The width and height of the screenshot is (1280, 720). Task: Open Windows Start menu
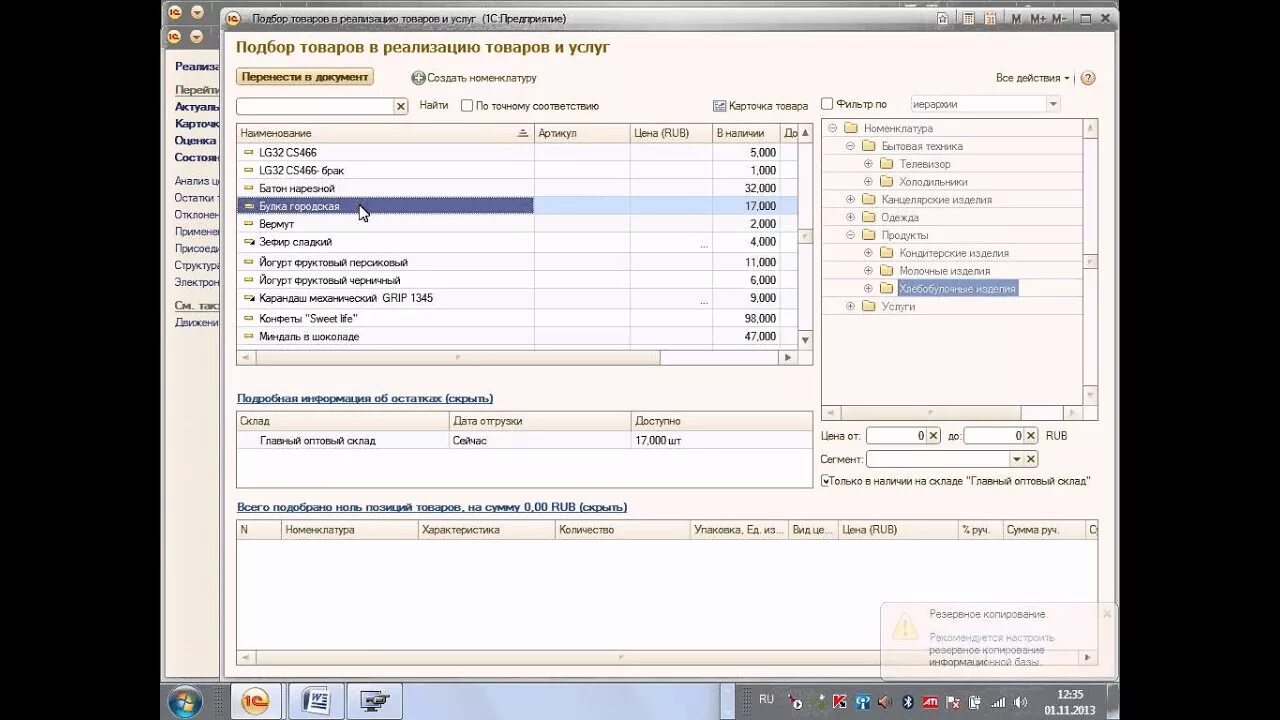coord(185,701)
